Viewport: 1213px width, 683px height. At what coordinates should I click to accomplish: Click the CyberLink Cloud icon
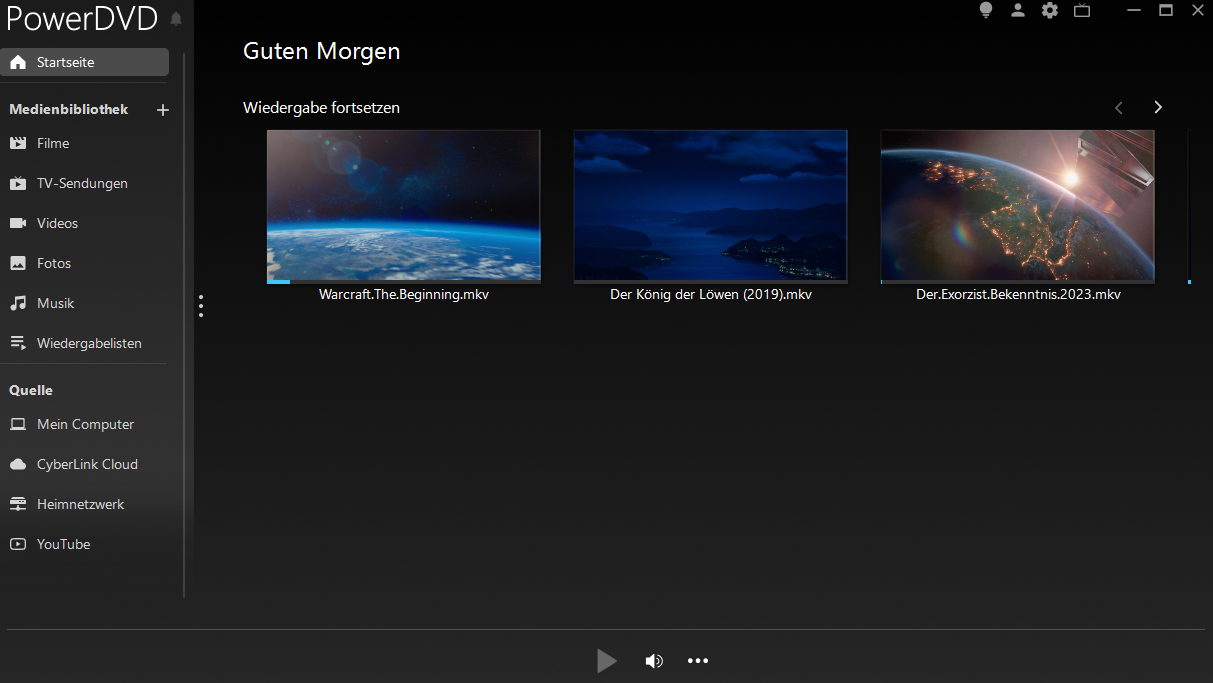coord(18,464)
